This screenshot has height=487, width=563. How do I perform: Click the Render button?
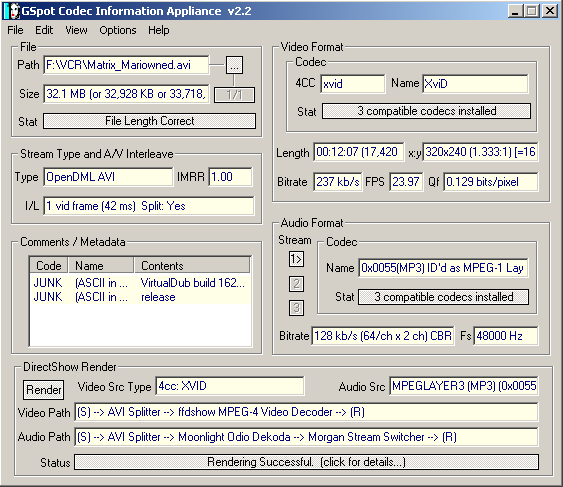[x=43, y=390]
